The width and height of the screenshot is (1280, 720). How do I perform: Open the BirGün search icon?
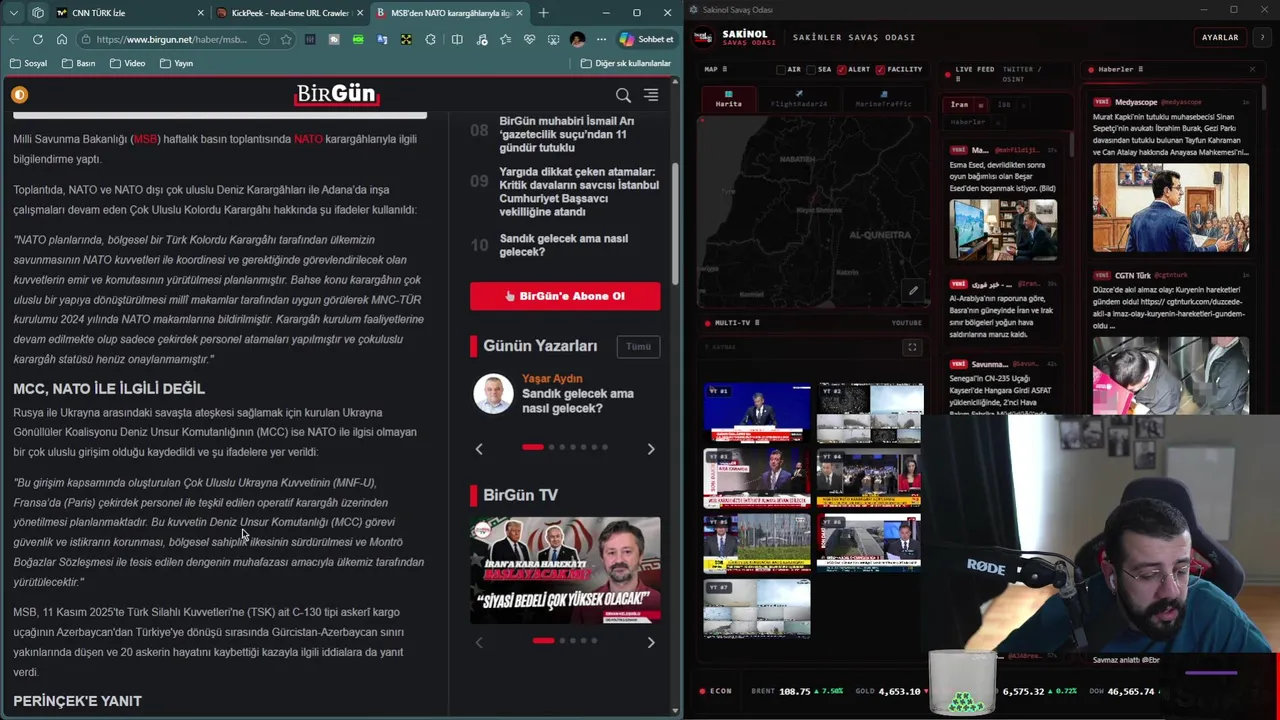[x=623, y=95]
